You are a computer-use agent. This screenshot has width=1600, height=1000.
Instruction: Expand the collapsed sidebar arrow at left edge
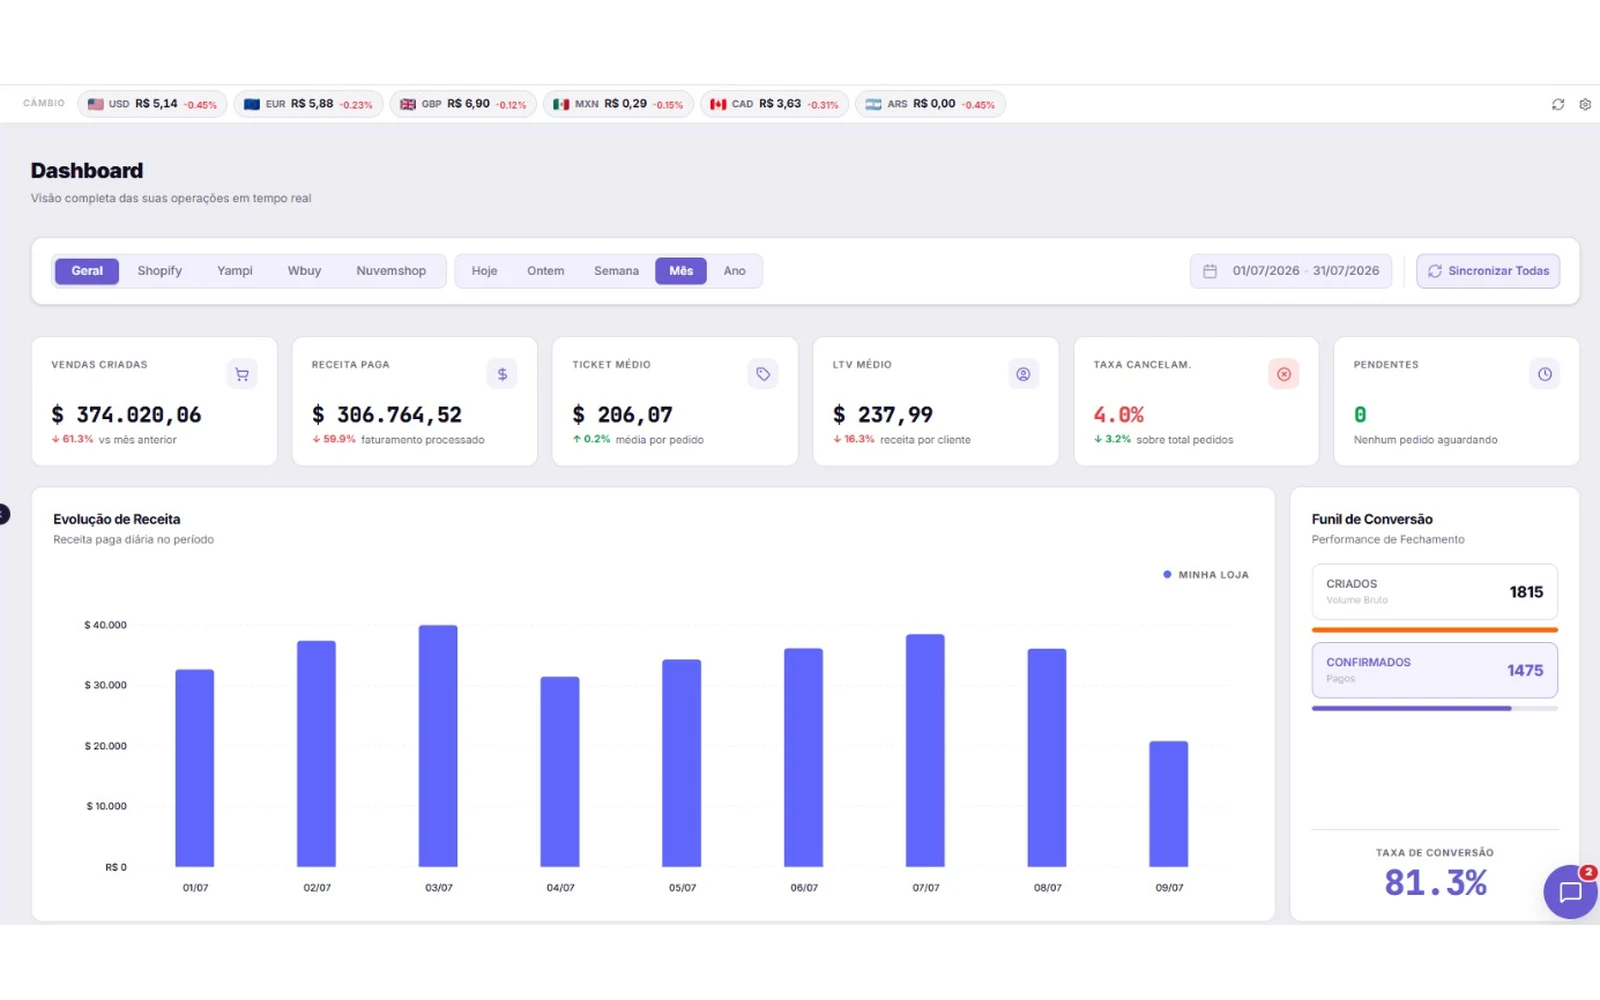pyautogui.click(x=3, y=514)
